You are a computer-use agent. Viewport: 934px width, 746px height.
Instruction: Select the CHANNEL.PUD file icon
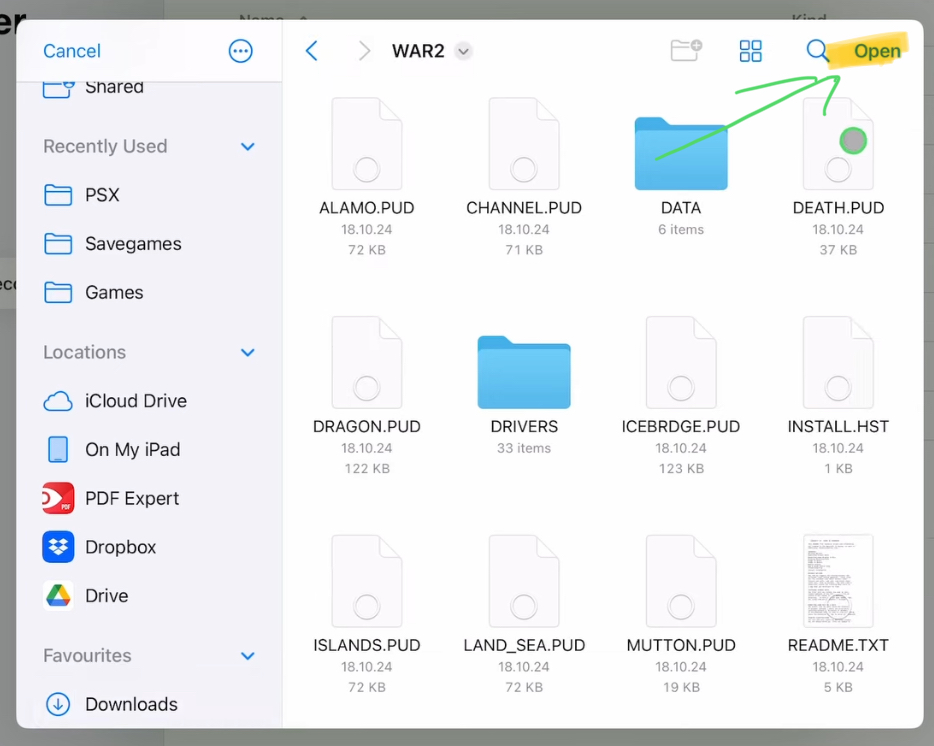524,144
